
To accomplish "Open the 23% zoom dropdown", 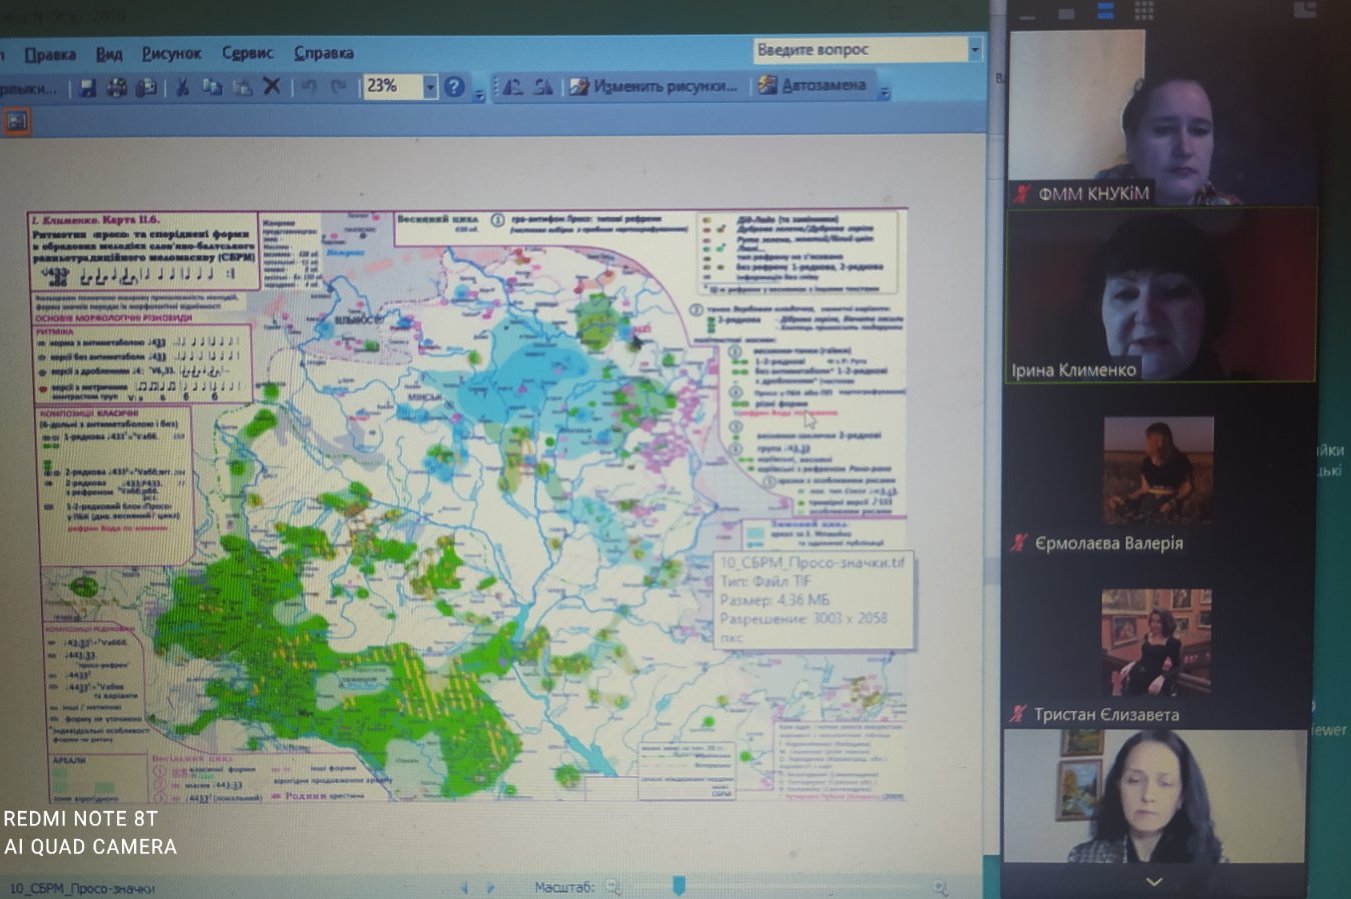I will coord(430,87).
